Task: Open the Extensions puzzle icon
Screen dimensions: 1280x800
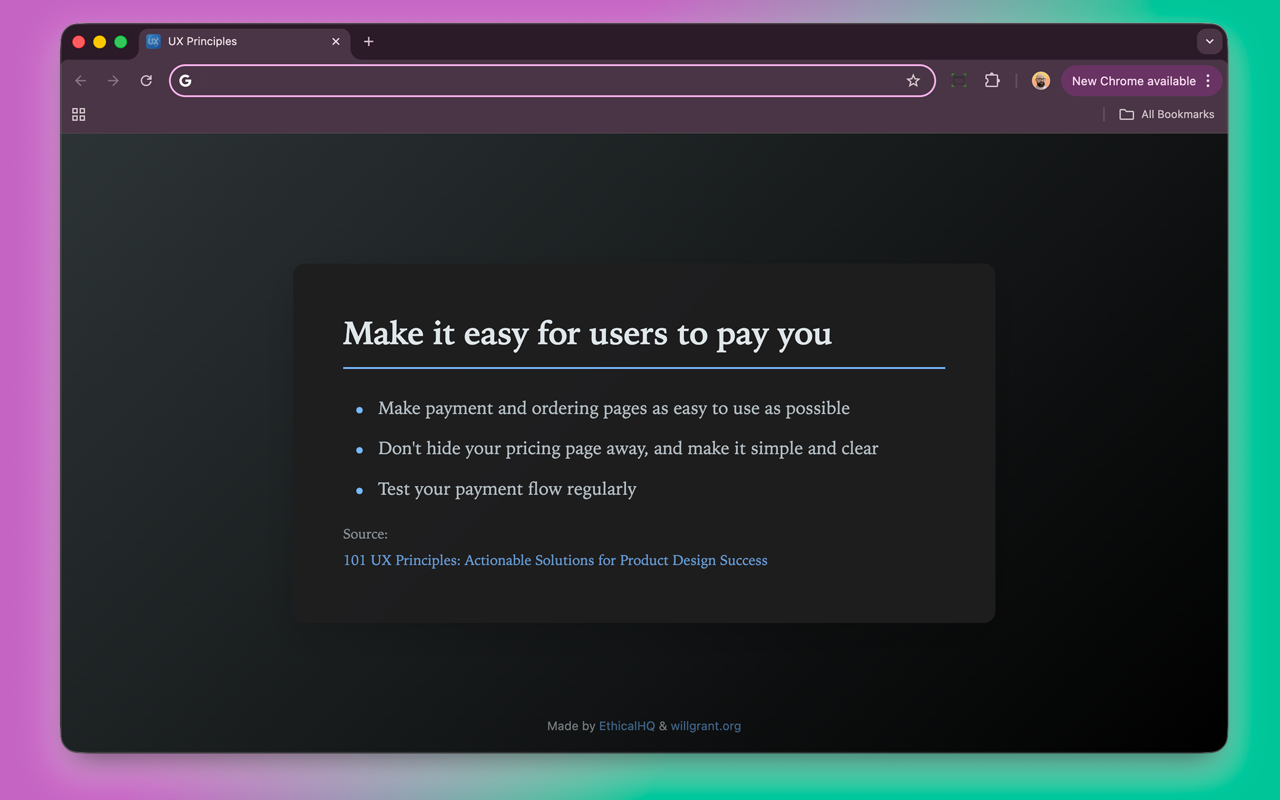Action: pos(992,81)
